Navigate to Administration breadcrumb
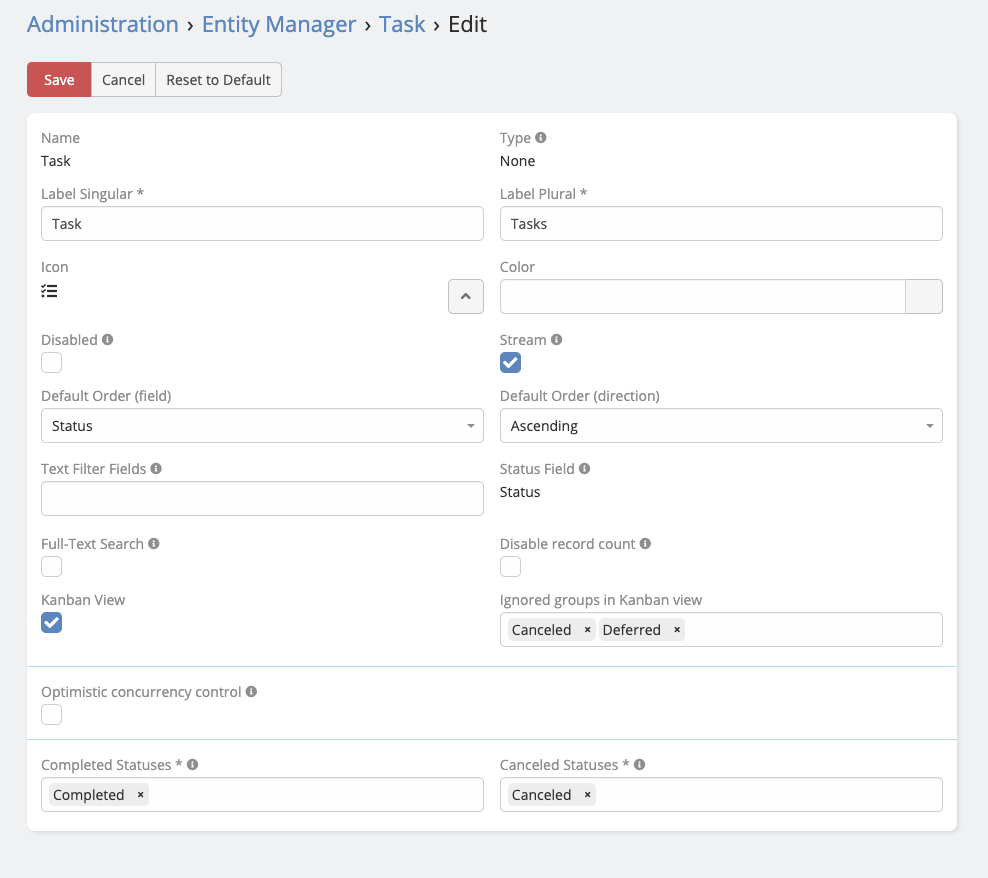The height and width of the screenshot is (878, 988). tap(103, 24)
